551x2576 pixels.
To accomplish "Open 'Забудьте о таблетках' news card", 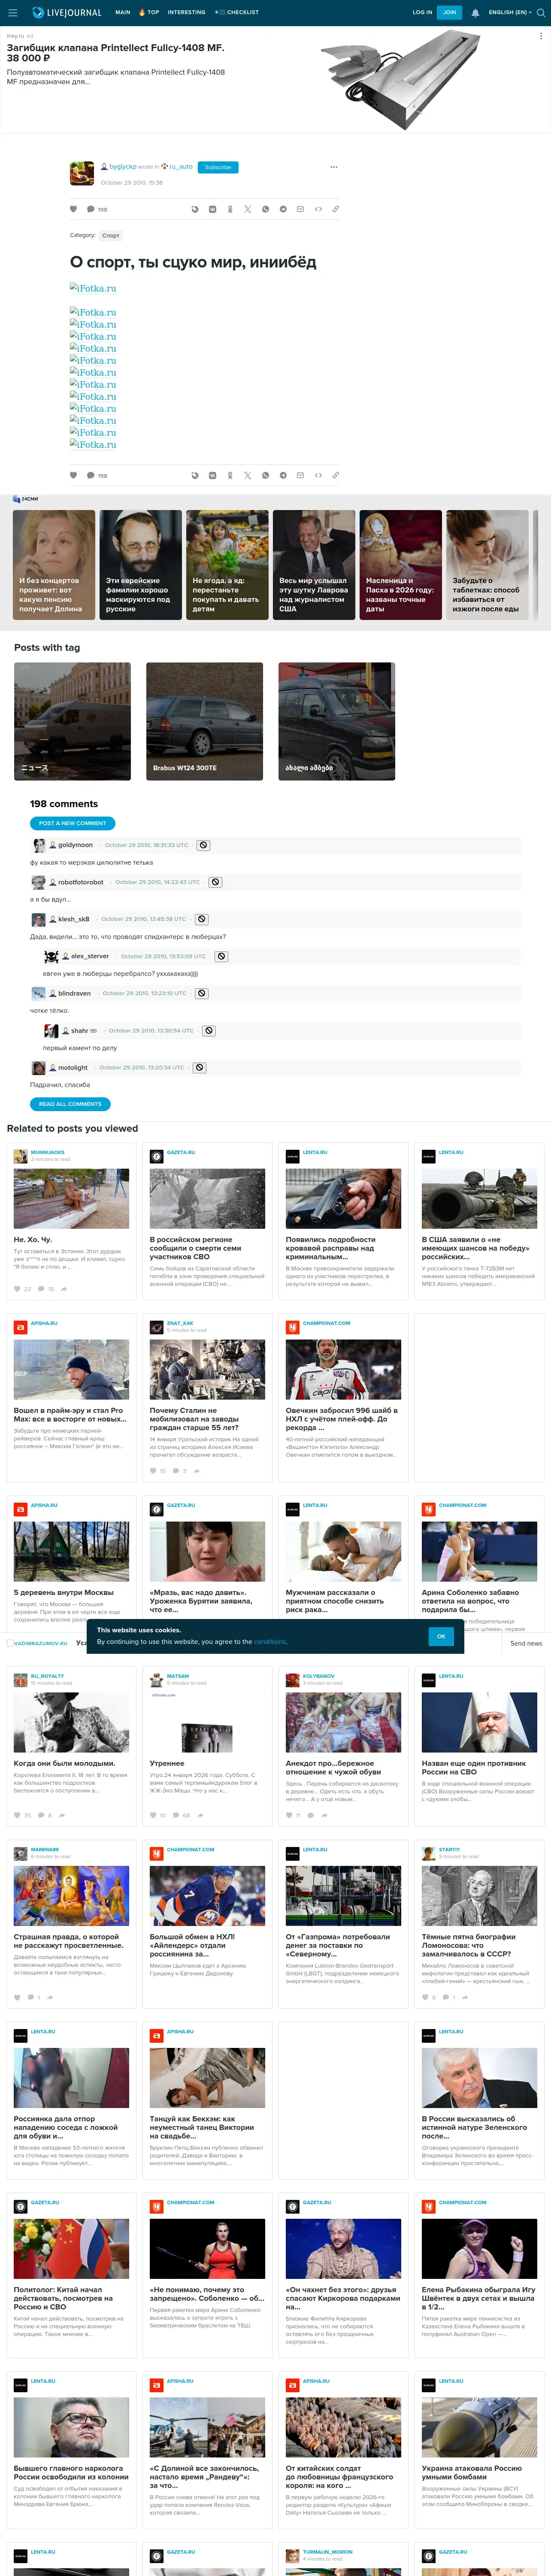I will pyautogui.click(x=487, y=565).
